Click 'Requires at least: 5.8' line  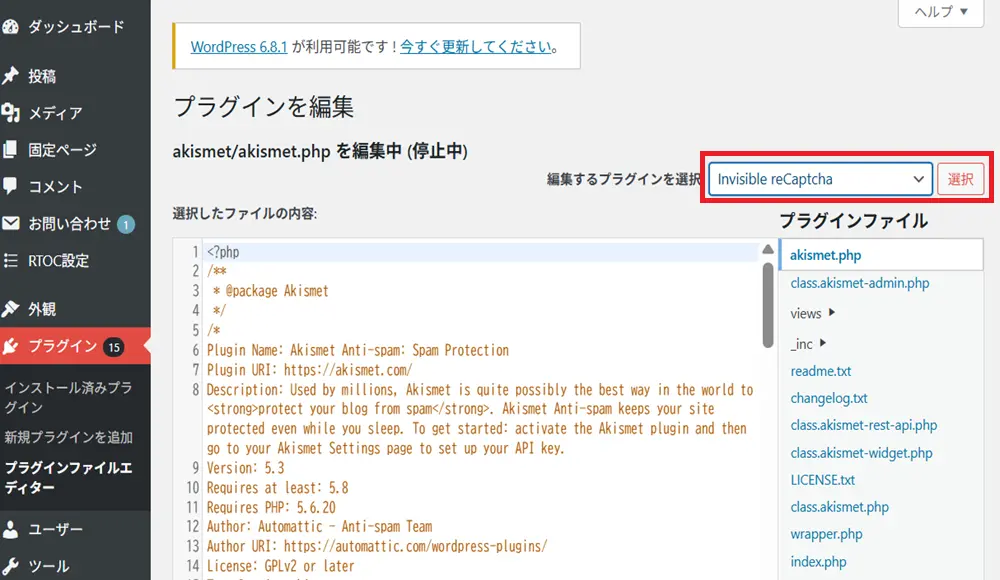click(x=277, y=488)
